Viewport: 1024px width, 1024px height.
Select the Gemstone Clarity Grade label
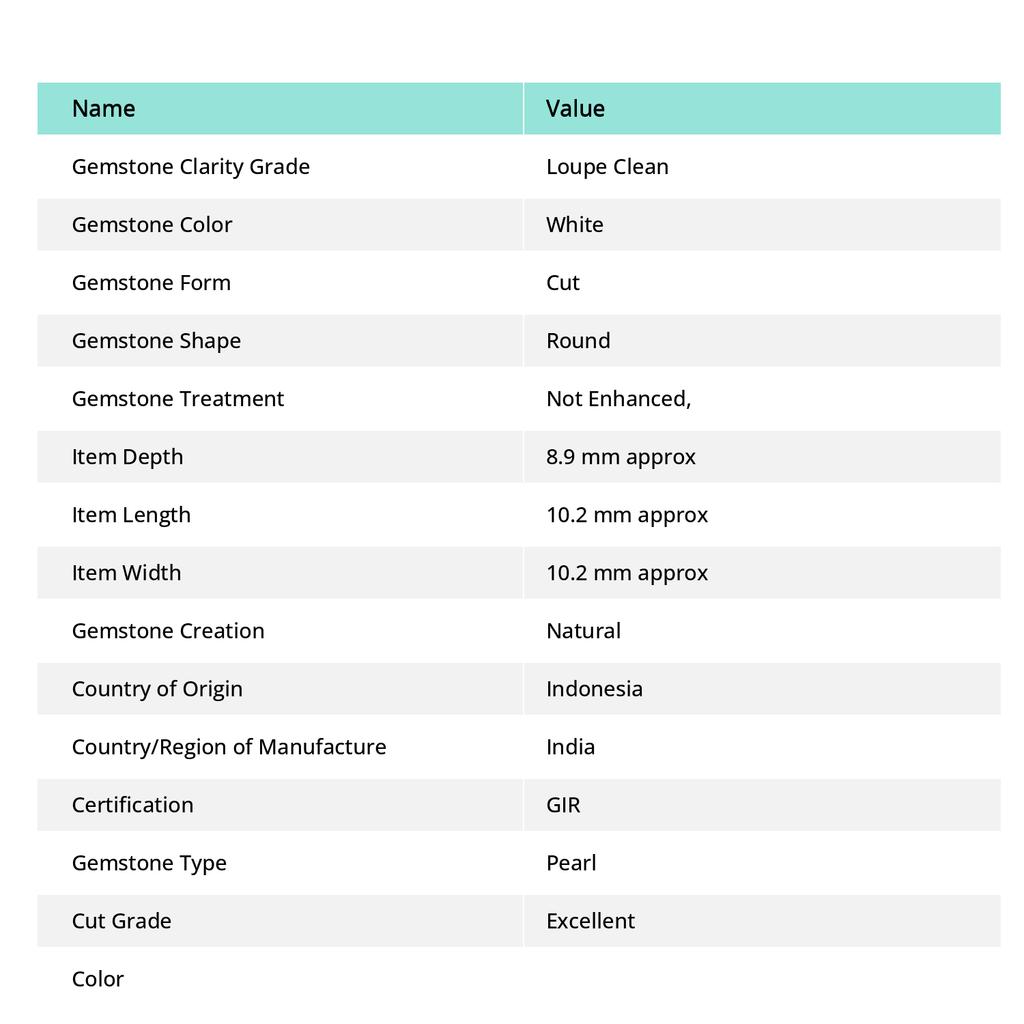(191, 166)
